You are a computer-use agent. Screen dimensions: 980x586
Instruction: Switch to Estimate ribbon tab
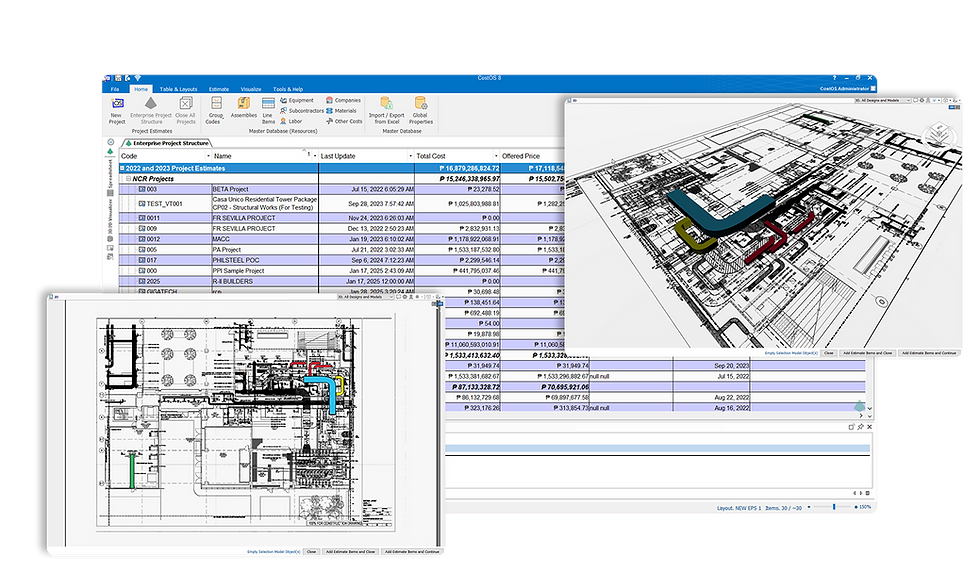coord(219,89)
